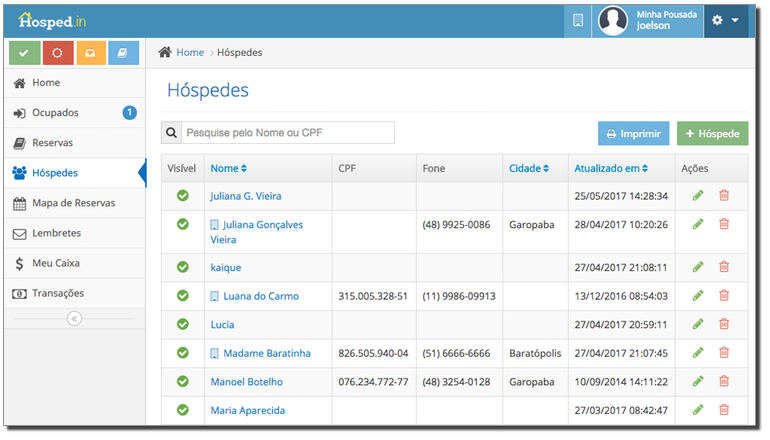The image size is (770, 440).
Task: Click the green checkmark quick-action button
Action: point(23,53)
